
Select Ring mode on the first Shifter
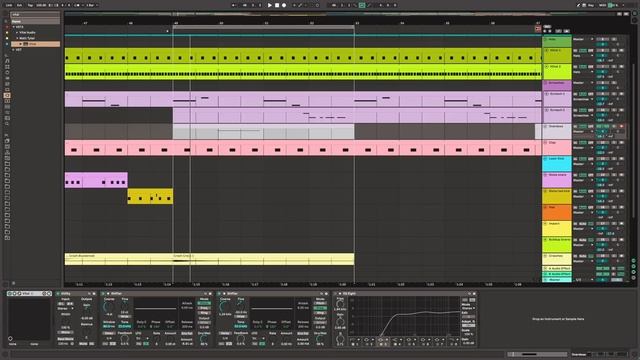[204, 313]
